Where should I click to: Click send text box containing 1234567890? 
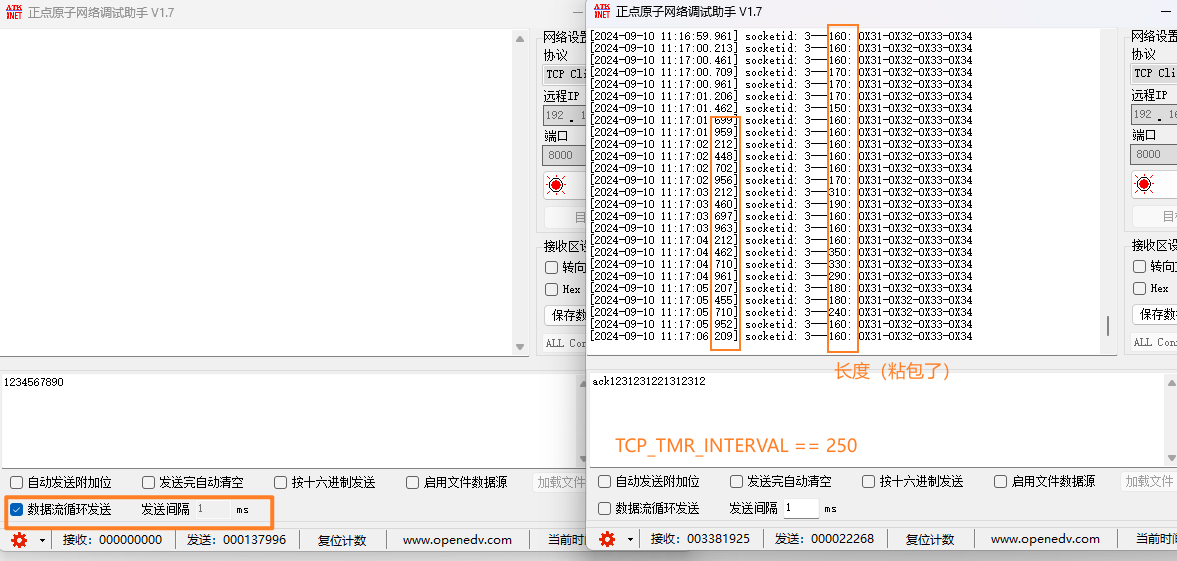288,419
